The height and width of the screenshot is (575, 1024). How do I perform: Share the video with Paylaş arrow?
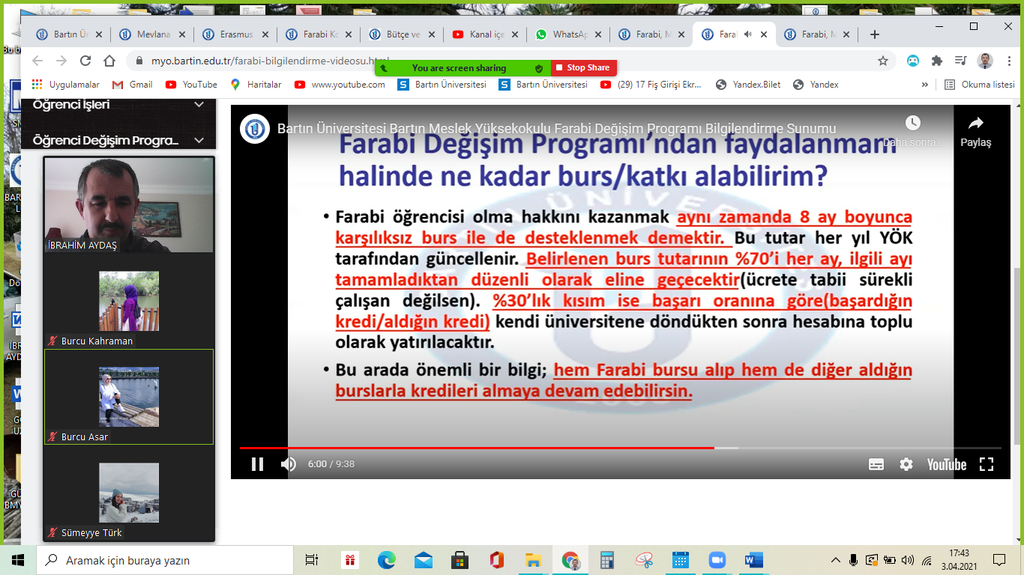976,131
